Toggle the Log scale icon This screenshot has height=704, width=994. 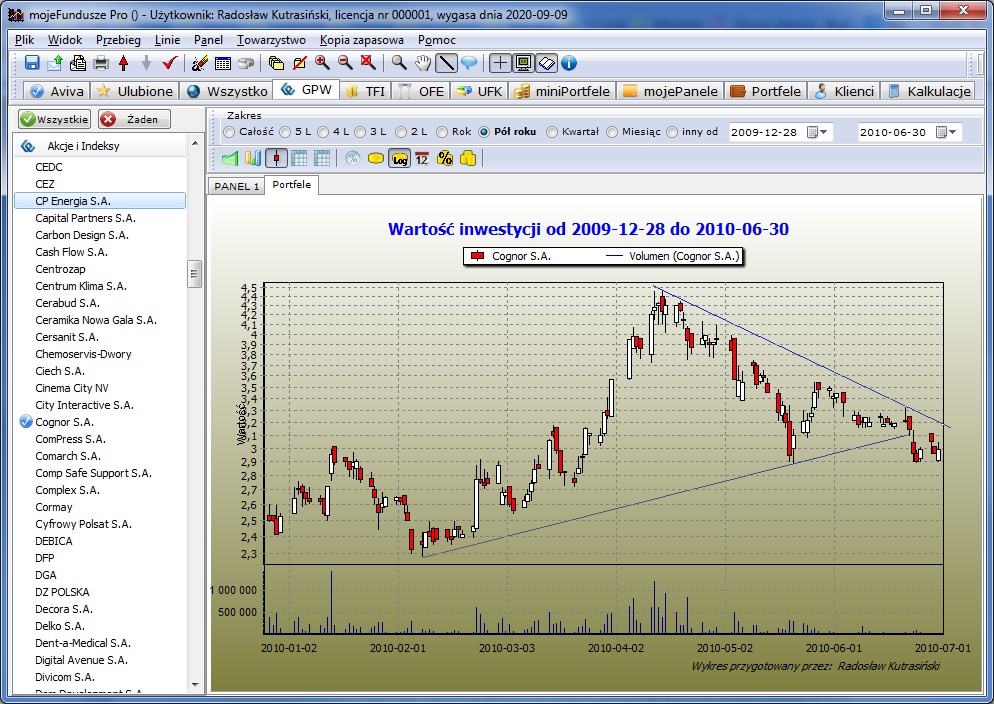point(399,158)
